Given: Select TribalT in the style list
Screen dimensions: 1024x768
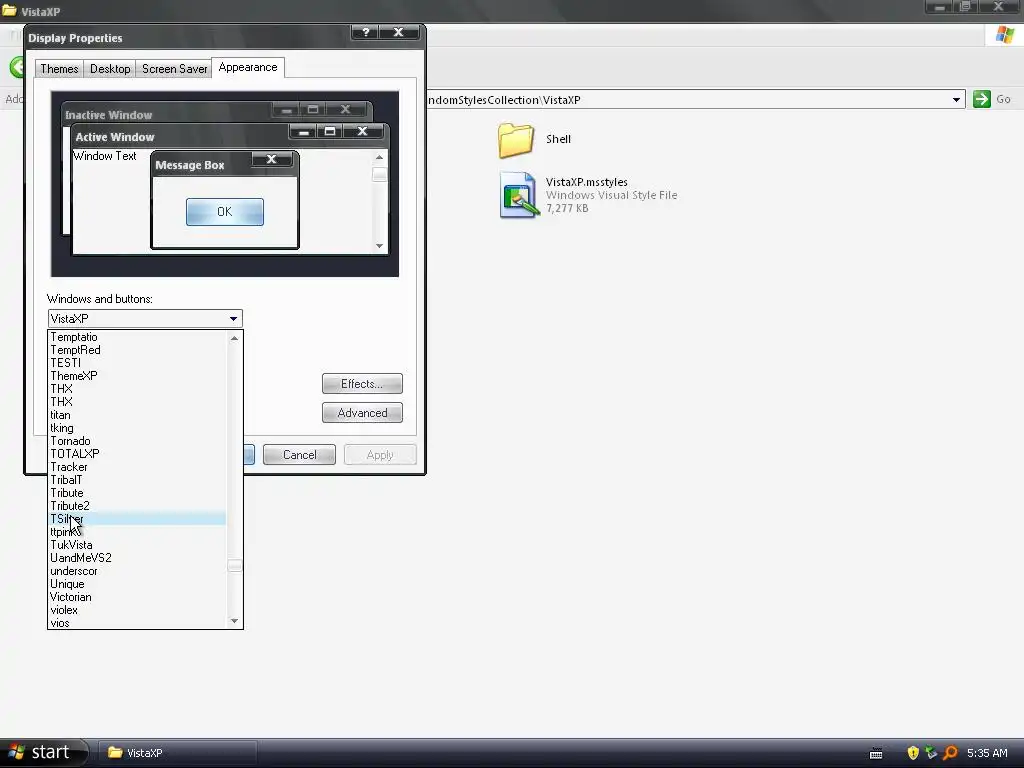Looking at the screenshot, I should [138, 480].
